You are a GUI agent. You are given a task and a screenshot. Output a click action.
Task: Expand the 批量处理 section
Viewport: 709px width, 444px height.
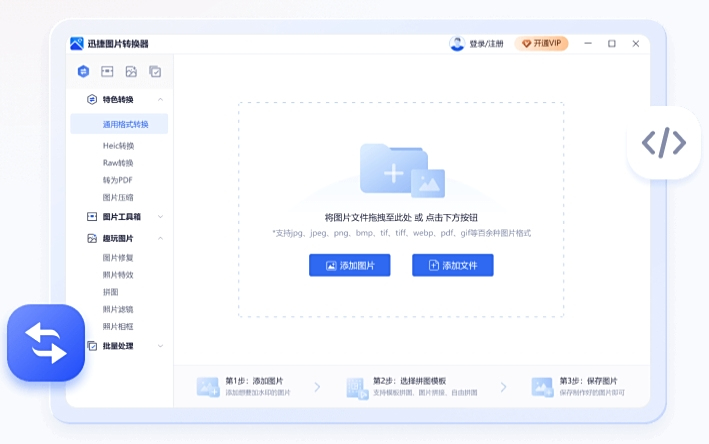click(161, 346)
